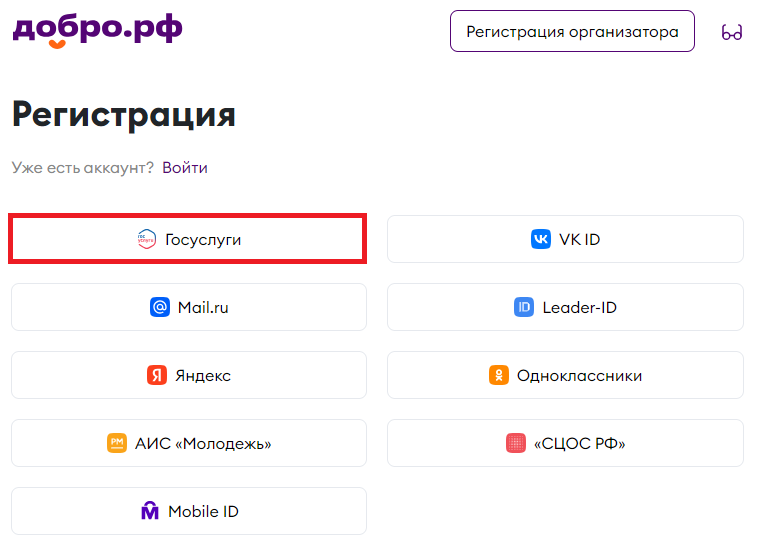Register via Госуслуги button
The width and height of the screenshot is (759, 543).
[188, 239]
